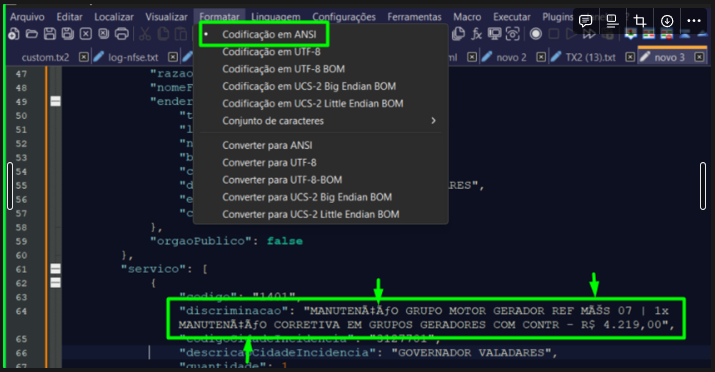Click the New file toolbar icon
The width and height of the screenshot is (715, 372).
point(14,34)
